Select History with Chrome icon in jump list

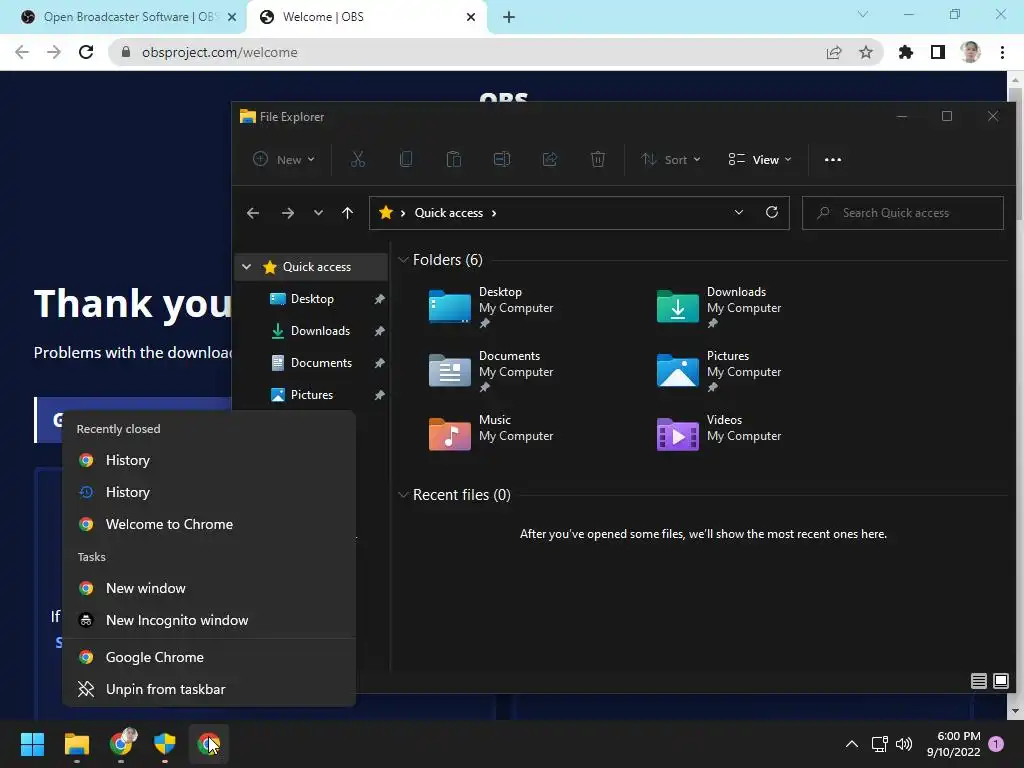pos(209,460)
